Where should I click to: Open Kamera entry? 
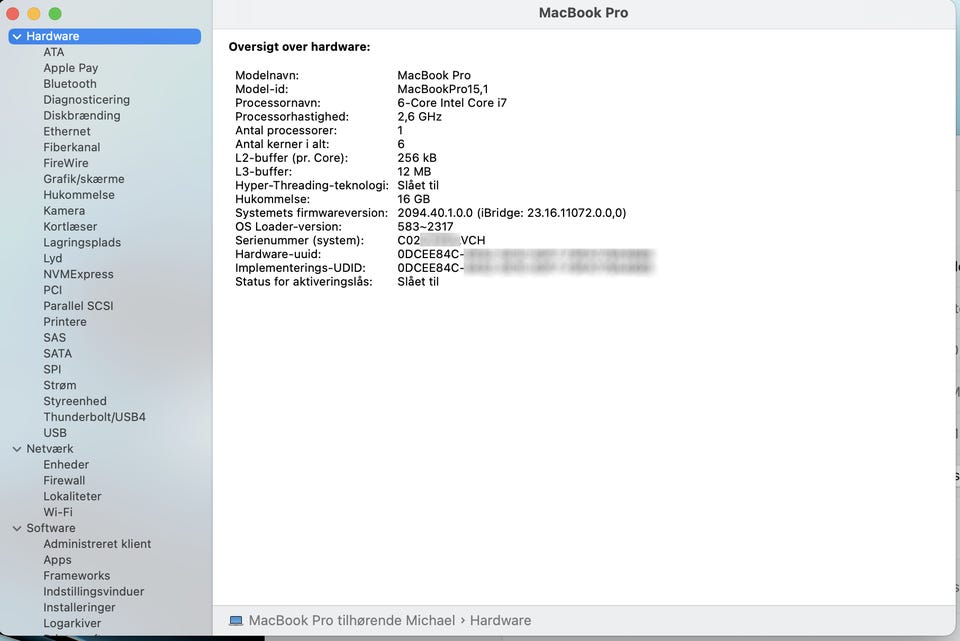click(x=64, y=211)
